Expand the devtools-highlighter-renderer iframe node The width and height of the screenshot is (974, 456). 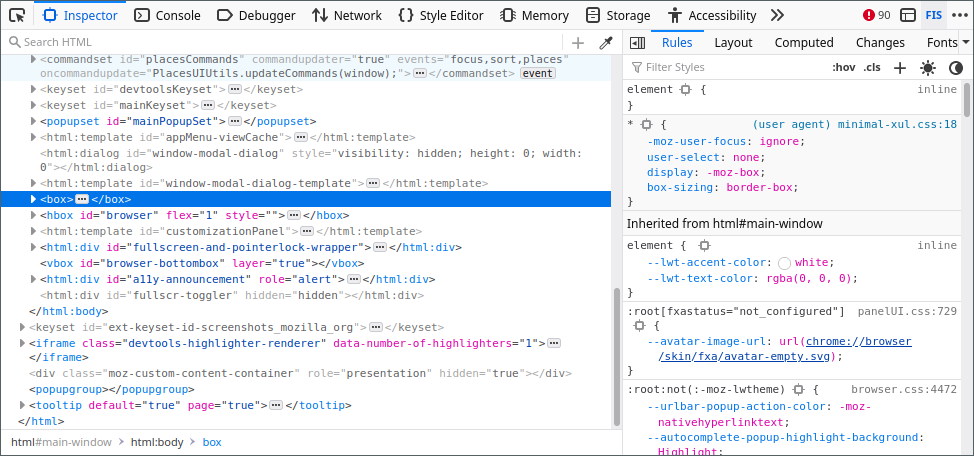coord(23,343)
